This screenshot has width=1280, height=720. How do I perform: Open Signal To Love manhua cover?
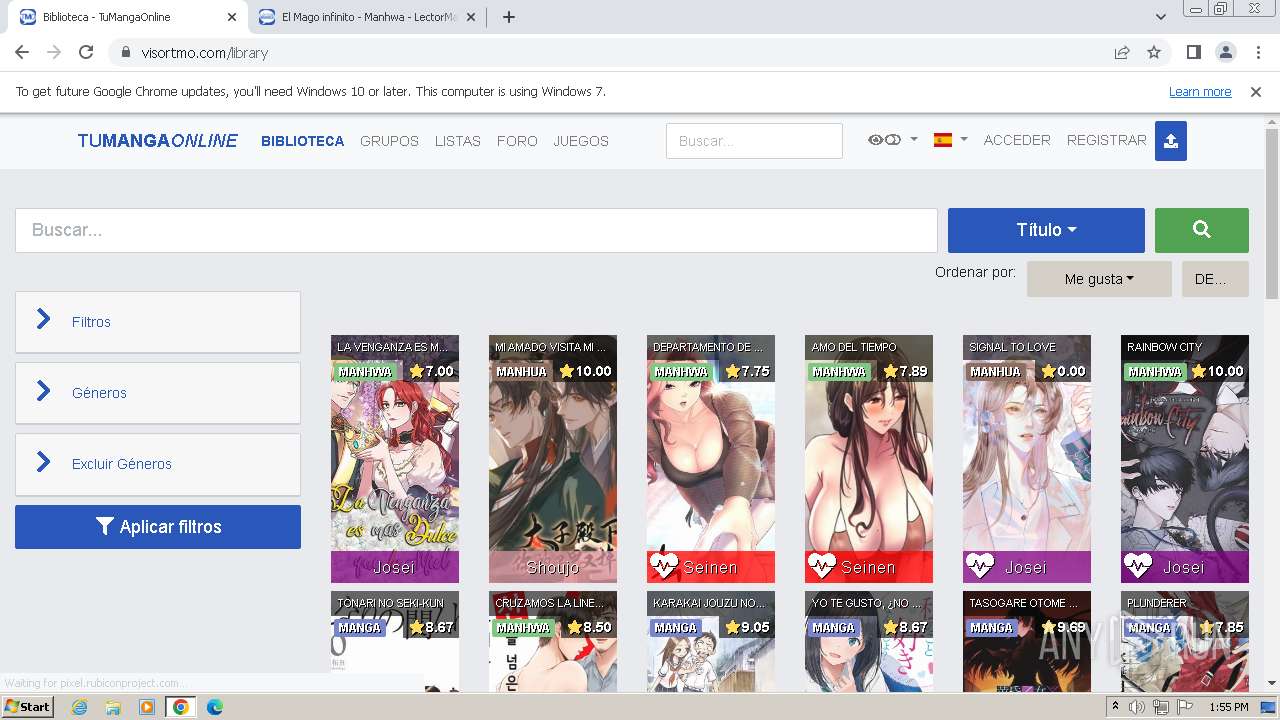(x=1027, y=459)
